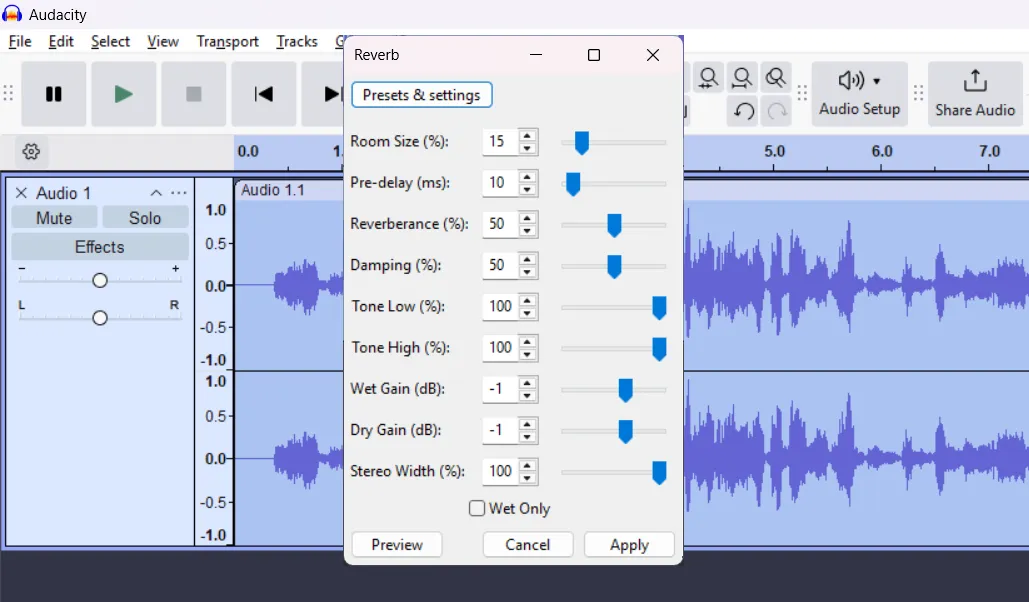Image resolution: width=1029 pixels, height=602 pixels.
Task: Enable the Wet Only checkbox
Action: pyautogui.click(x=477, y=509)
